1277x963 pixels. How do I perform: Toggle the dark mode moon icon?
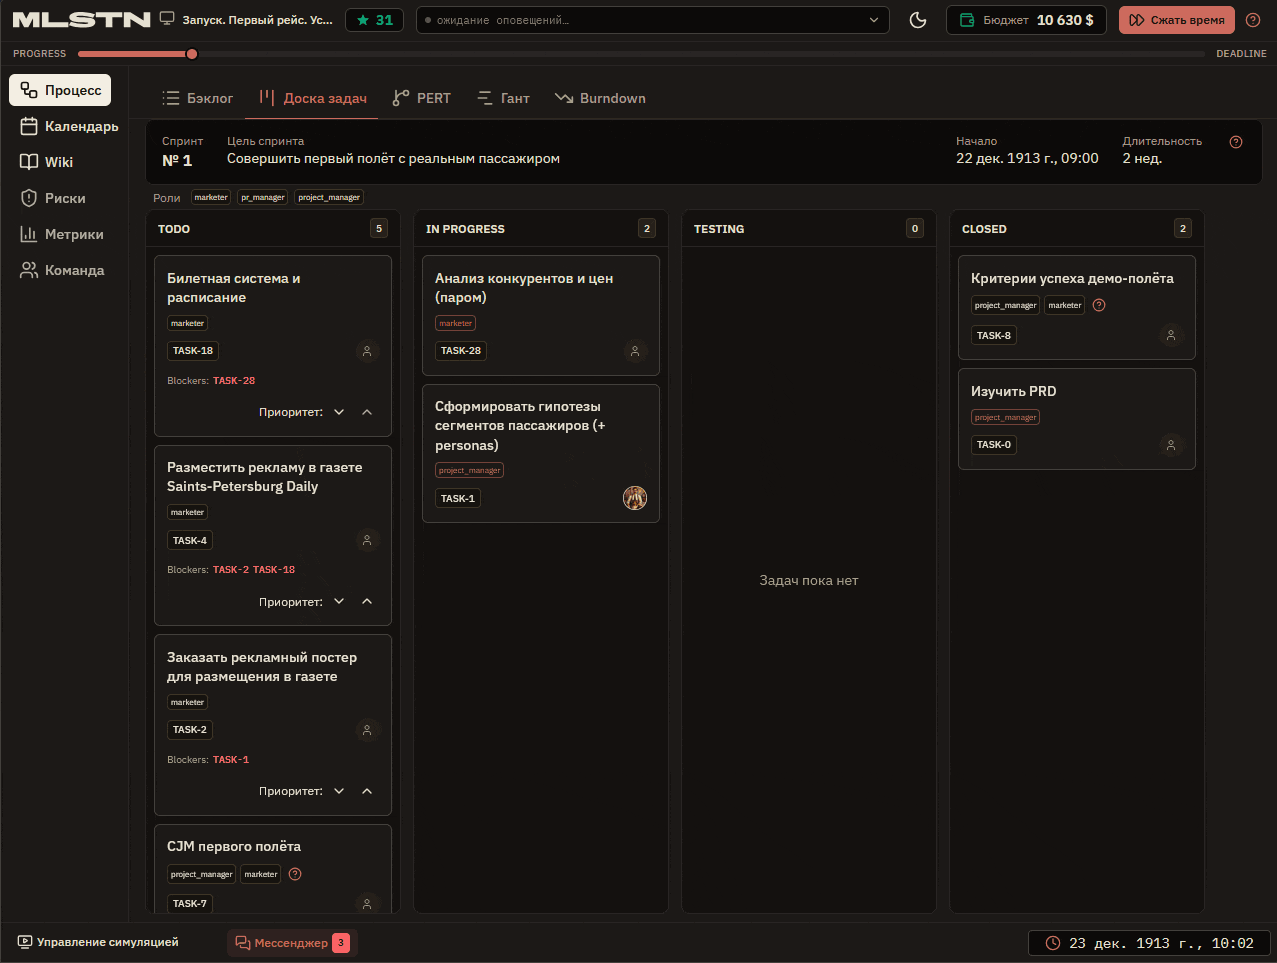click(x=918, y=20)
